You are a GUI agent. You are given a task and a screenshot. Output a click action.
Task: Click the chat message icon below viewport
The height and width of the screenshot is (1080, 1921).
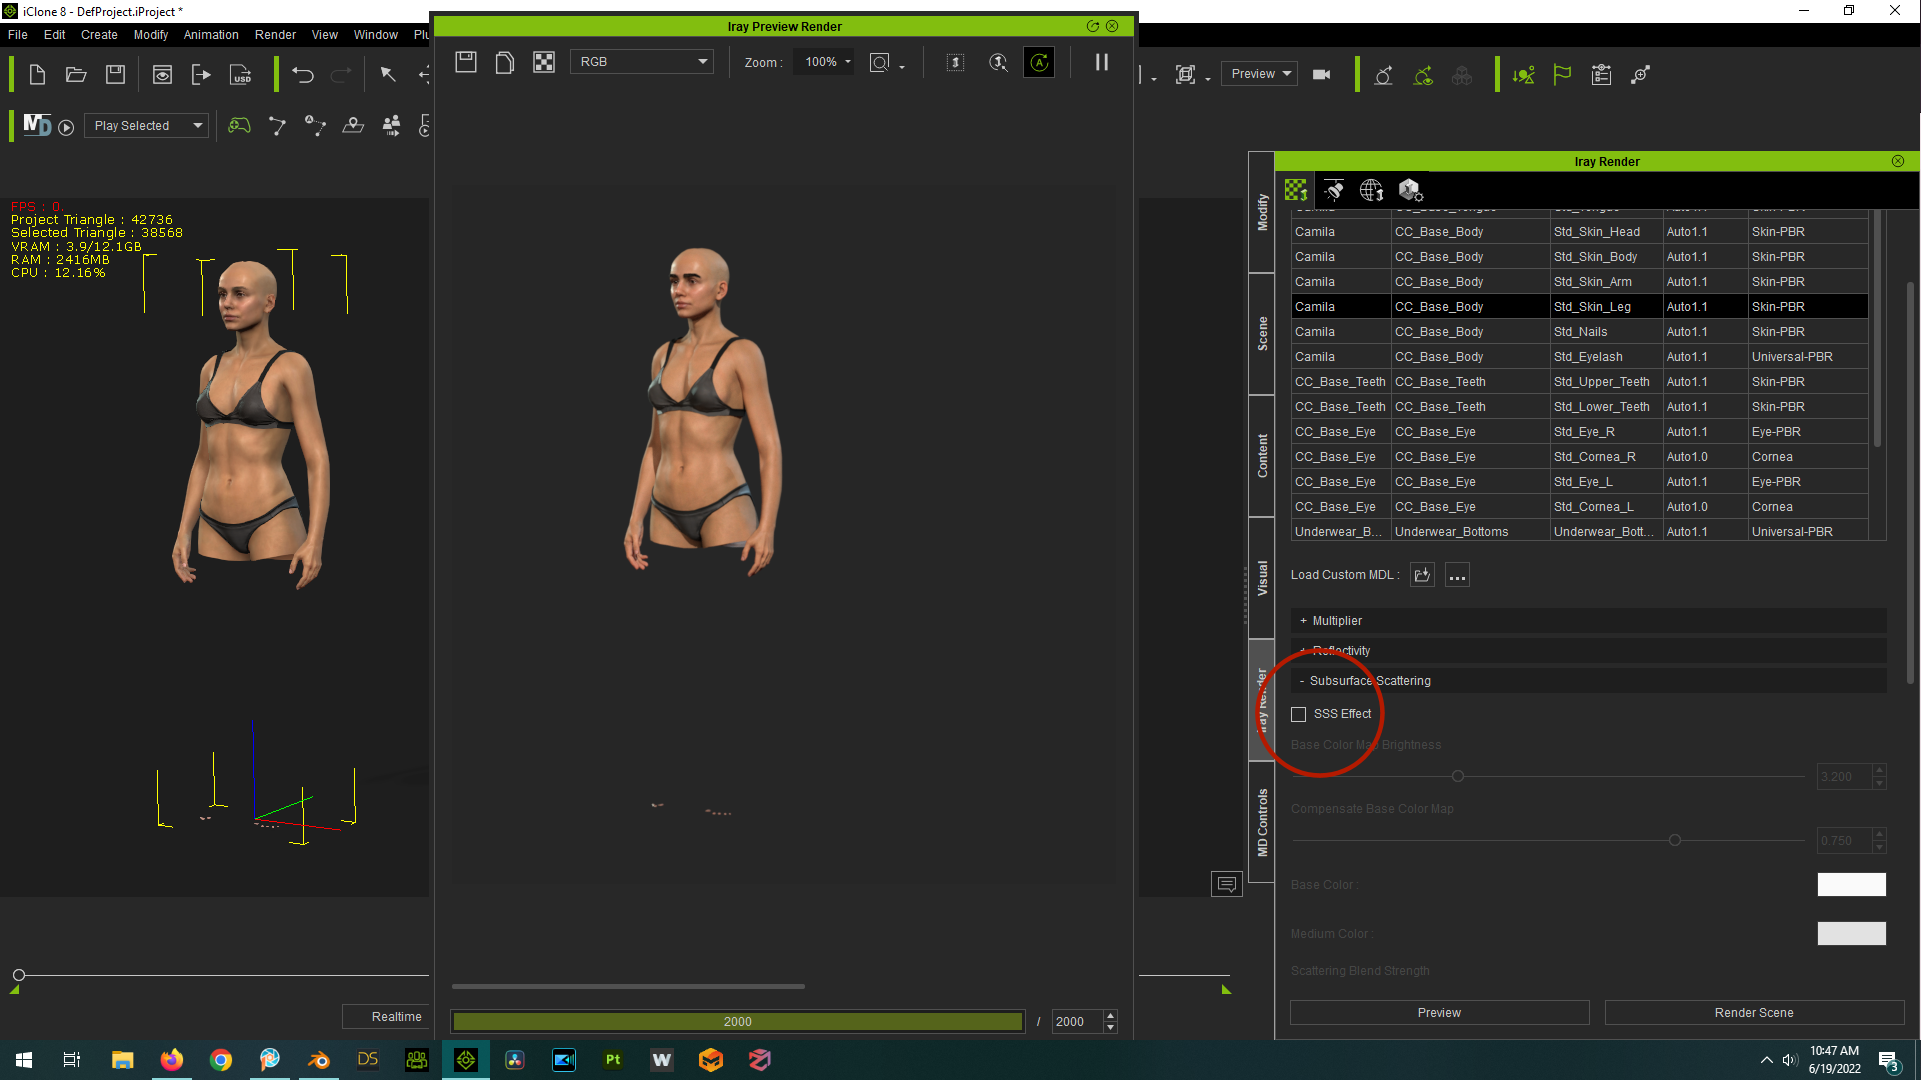(1226, 884)
